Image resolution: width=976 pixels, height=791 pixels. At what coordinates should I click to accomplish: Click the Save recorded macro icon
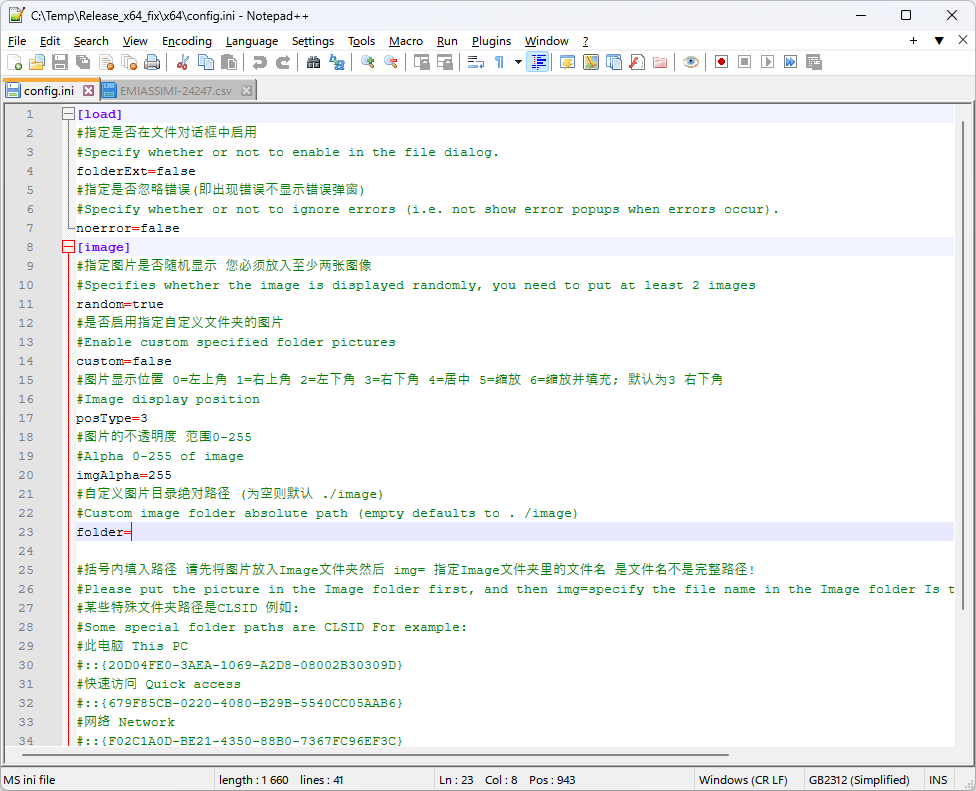point(814,62)
